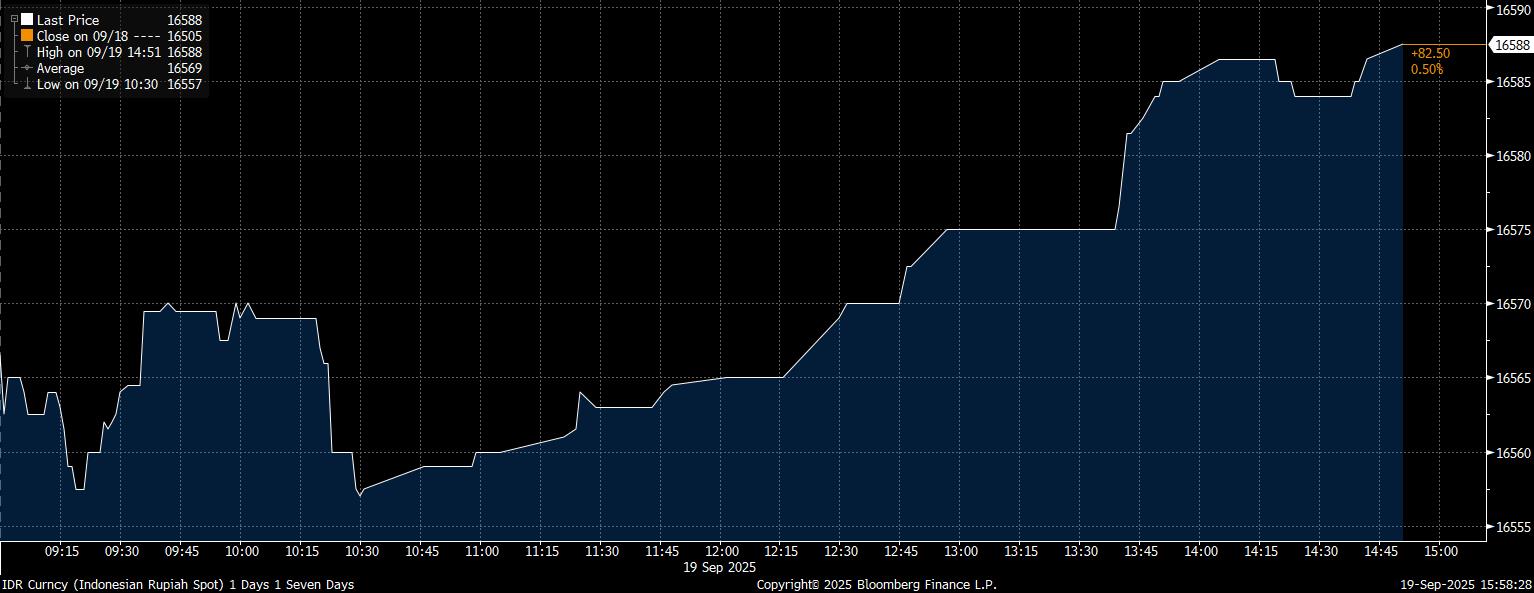Click the 16575 y-axis price label
Image resolution: width=1534 pixels, height=593 pixels.
tap(1511, 230)
